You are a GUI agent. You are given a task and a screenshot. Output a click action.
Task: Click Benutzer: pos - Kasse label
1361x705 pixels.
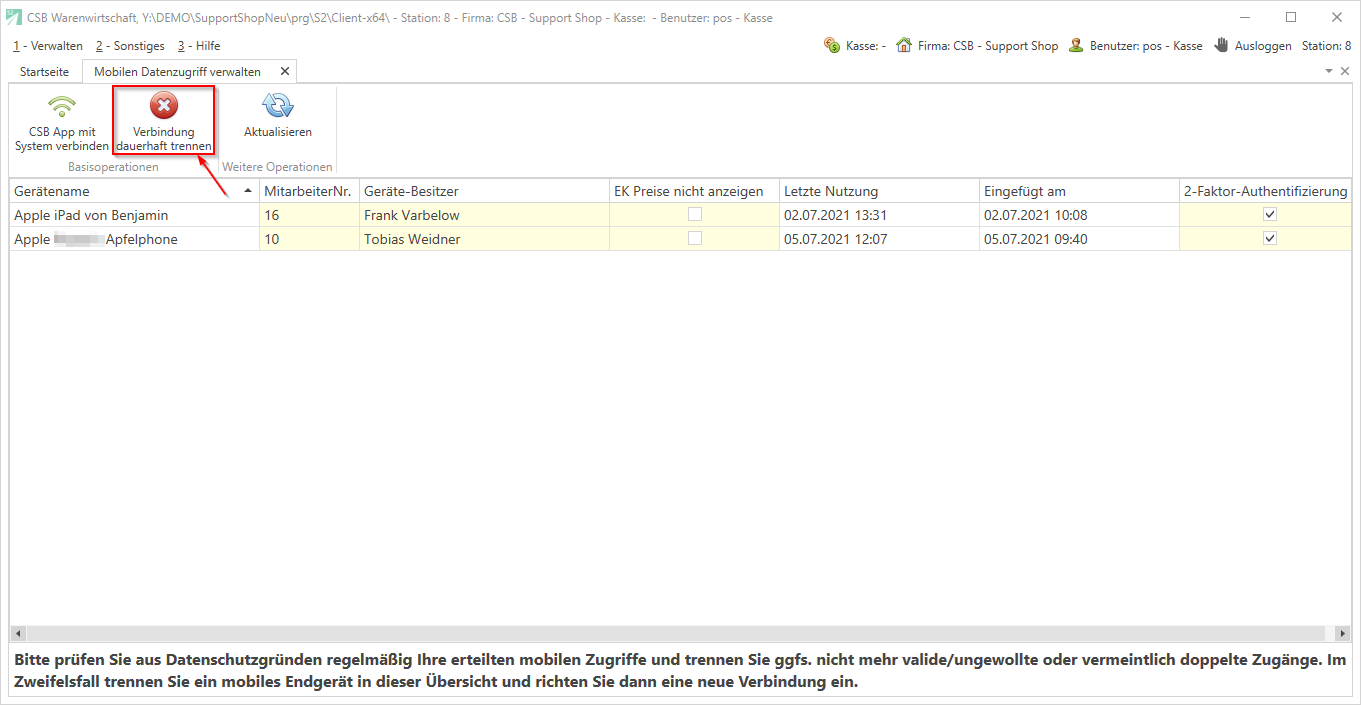(1146, 46)
